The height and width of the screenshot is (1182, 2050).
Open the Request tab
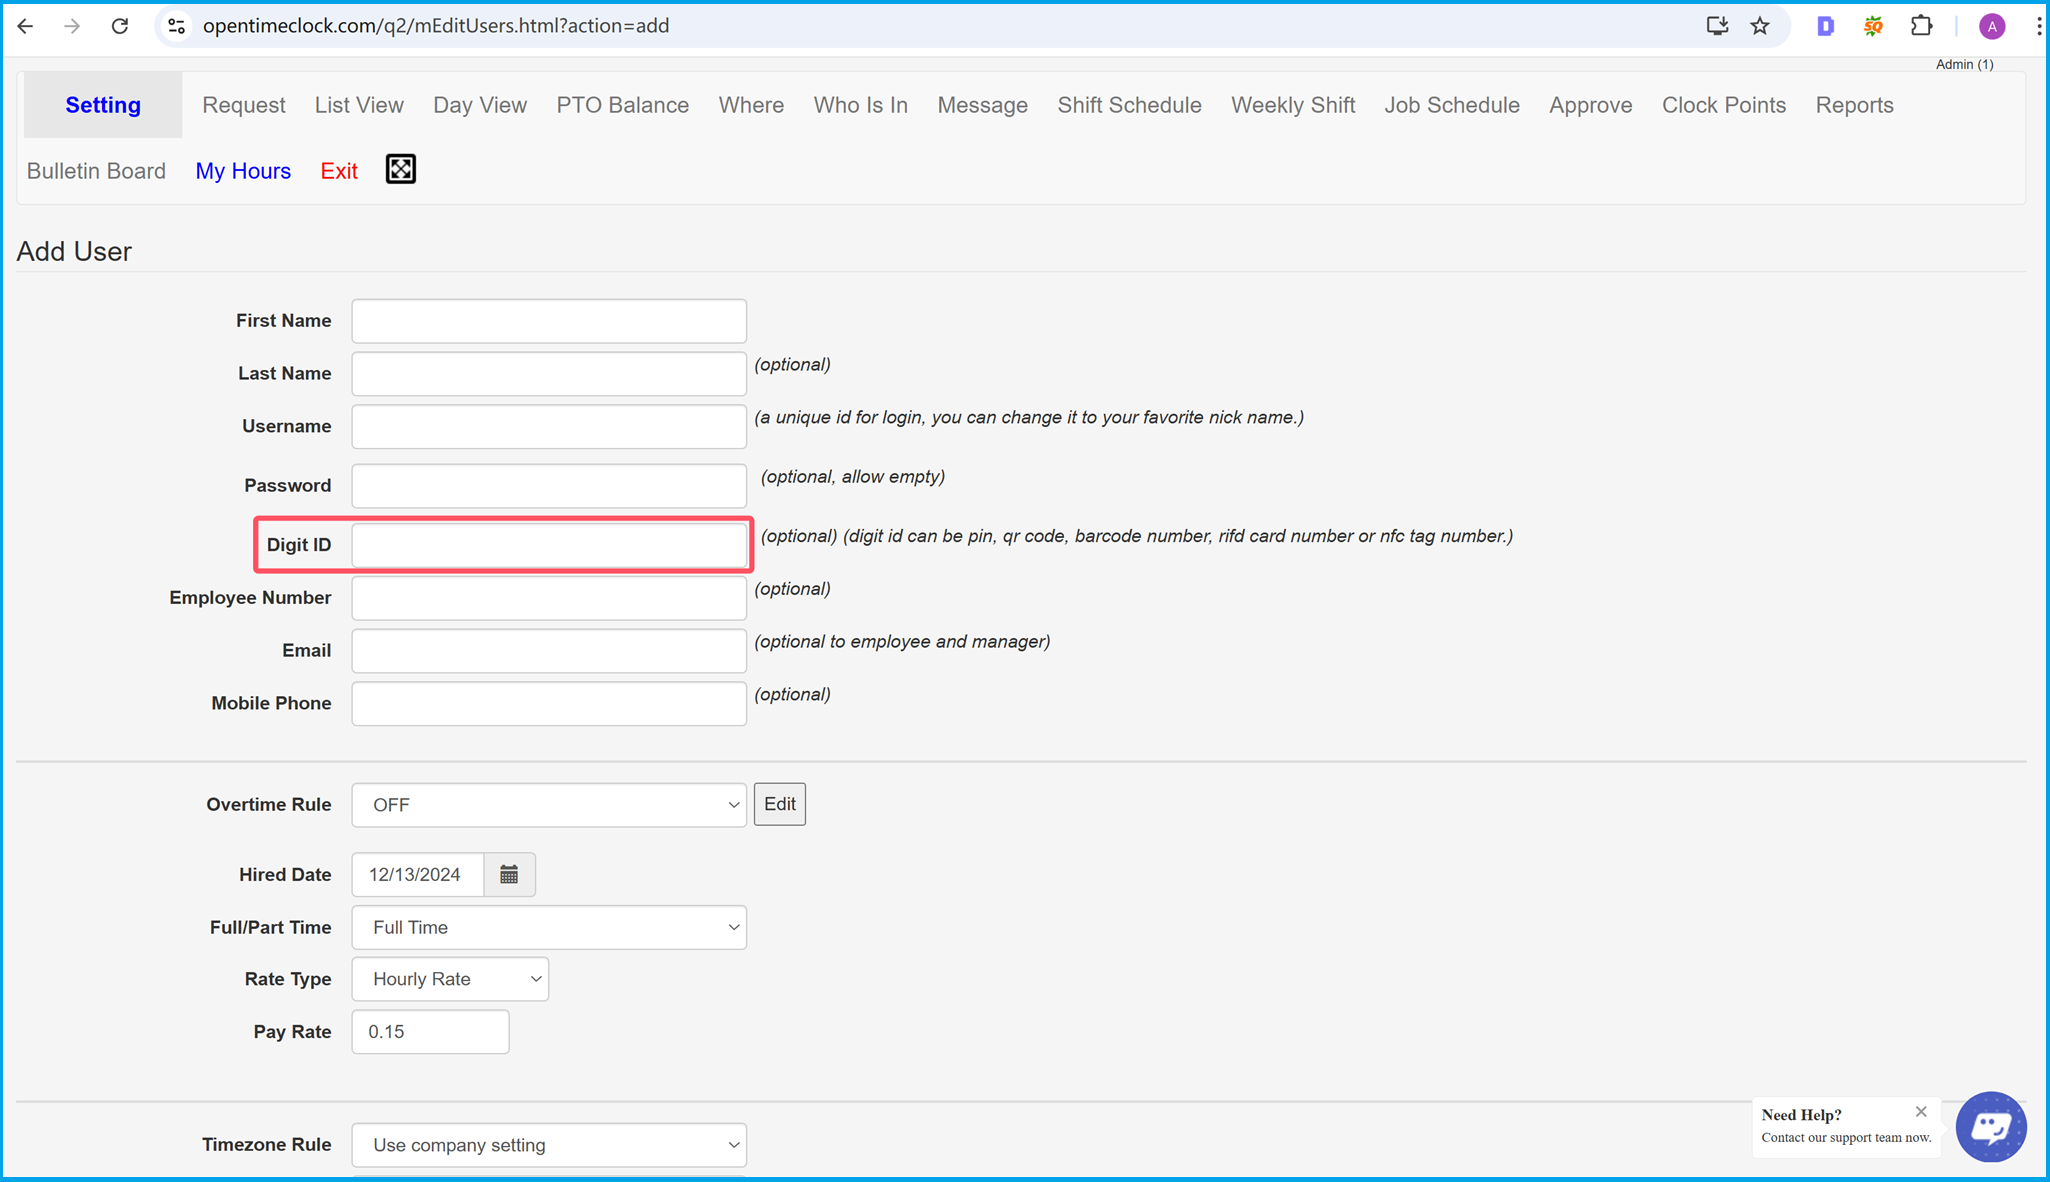point(244,105)
